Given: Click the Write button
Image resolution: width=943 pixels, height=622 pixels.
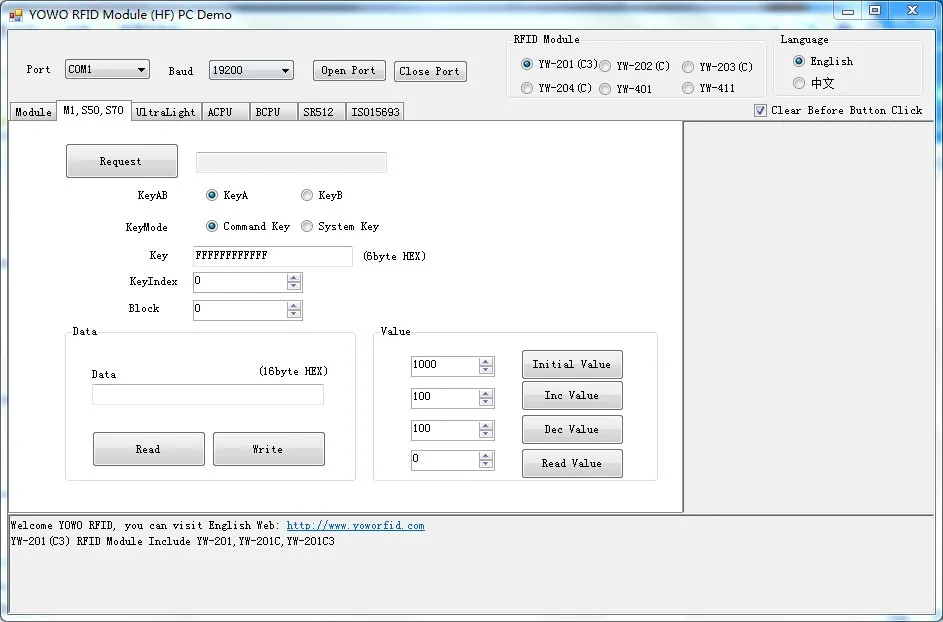Looking at the screenshot, I should click(x=269, y=449).
